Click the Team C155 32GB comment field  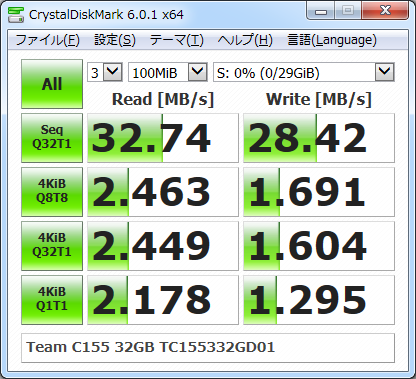208,348
